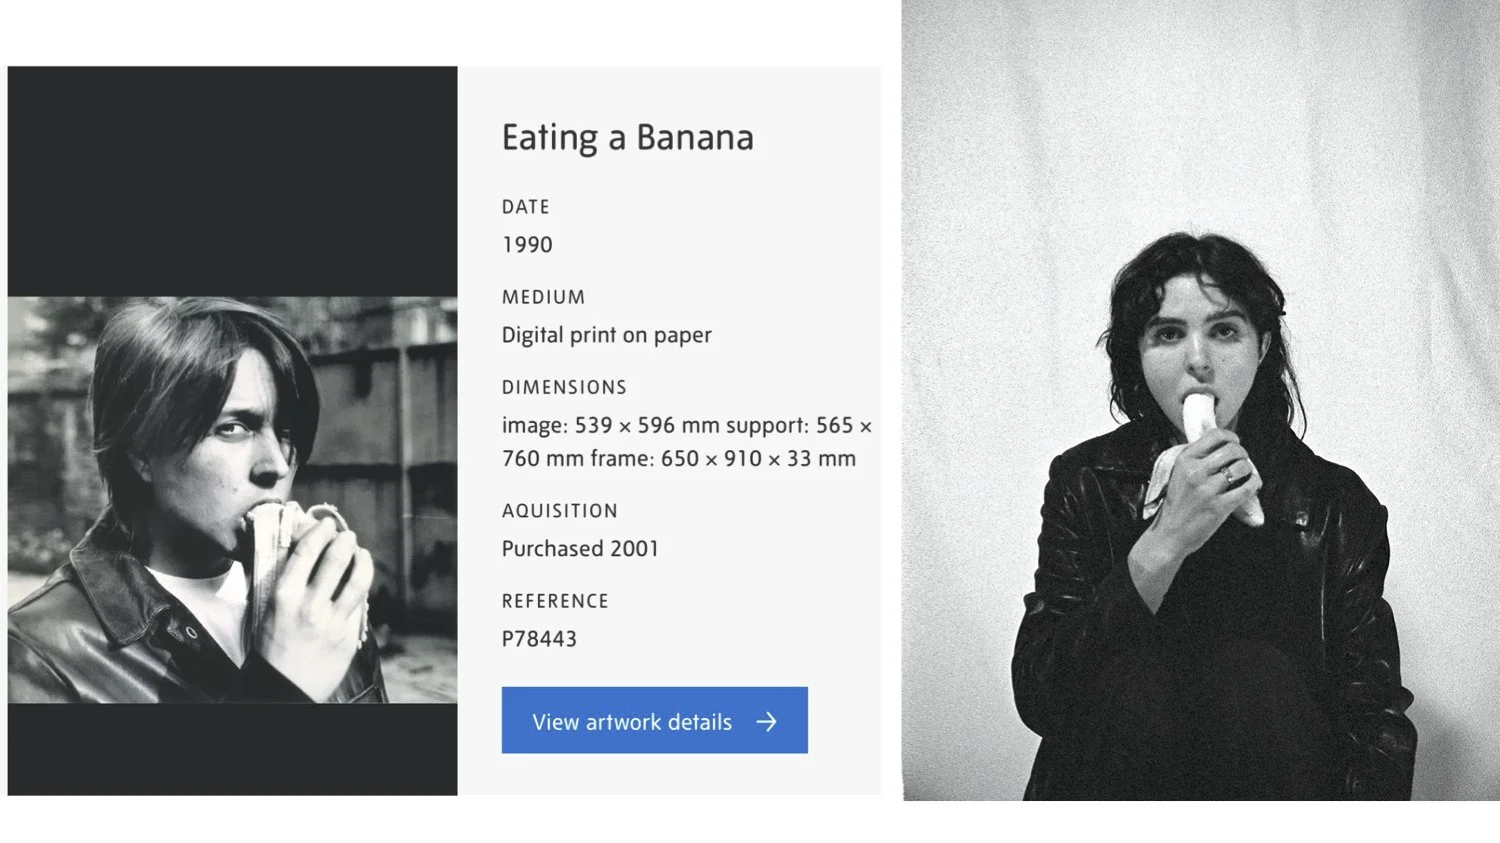
Task: Open the left black-and-white artwork thumbnail
Action: tap(232, 499)
